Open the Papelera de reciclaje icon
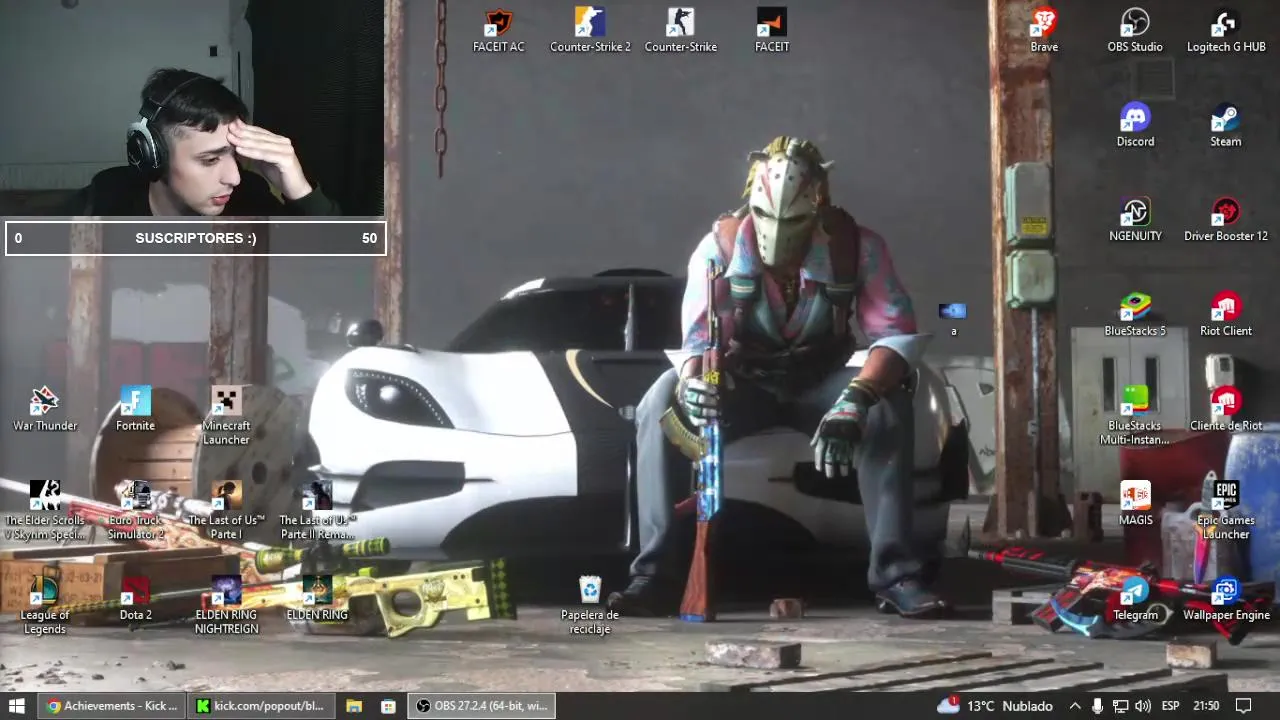 click(x=590, y=606)
